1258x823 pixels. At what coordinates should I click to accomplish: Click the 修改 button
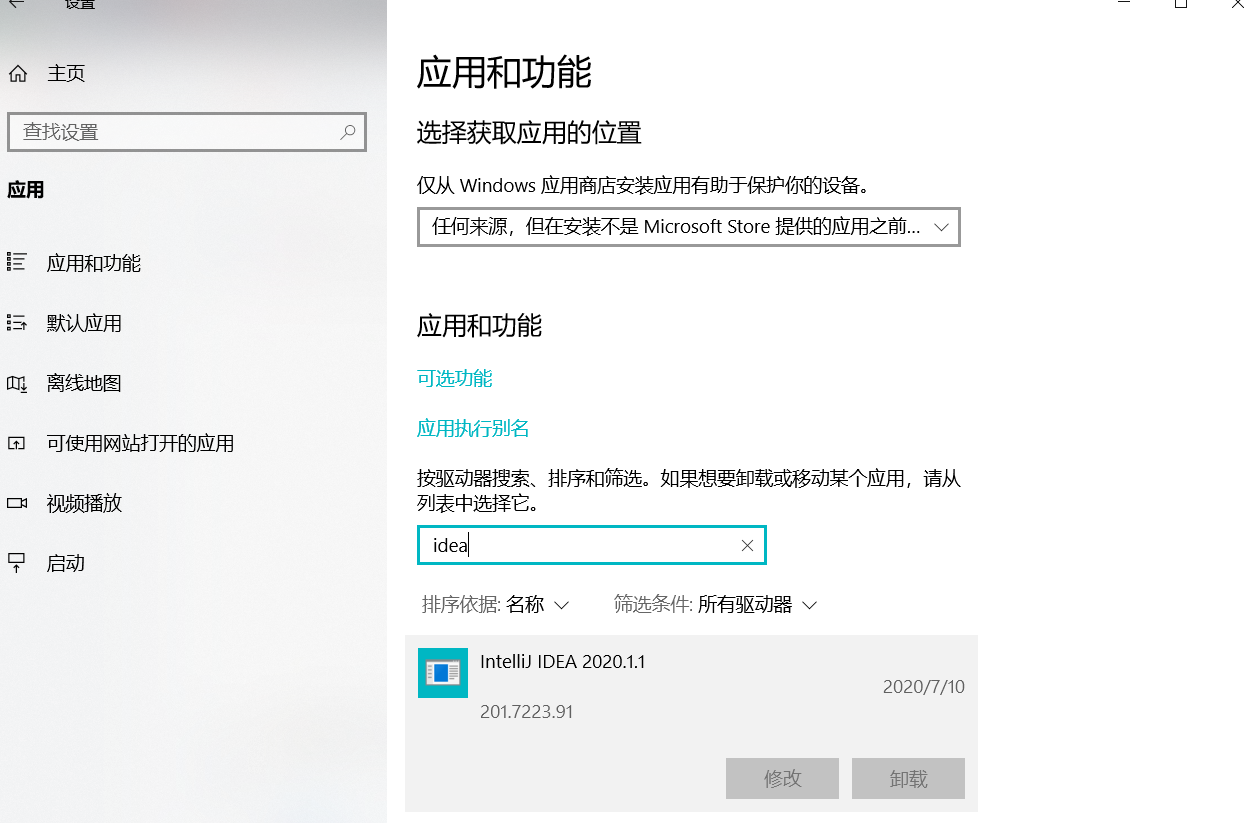[x=783, y=778]
